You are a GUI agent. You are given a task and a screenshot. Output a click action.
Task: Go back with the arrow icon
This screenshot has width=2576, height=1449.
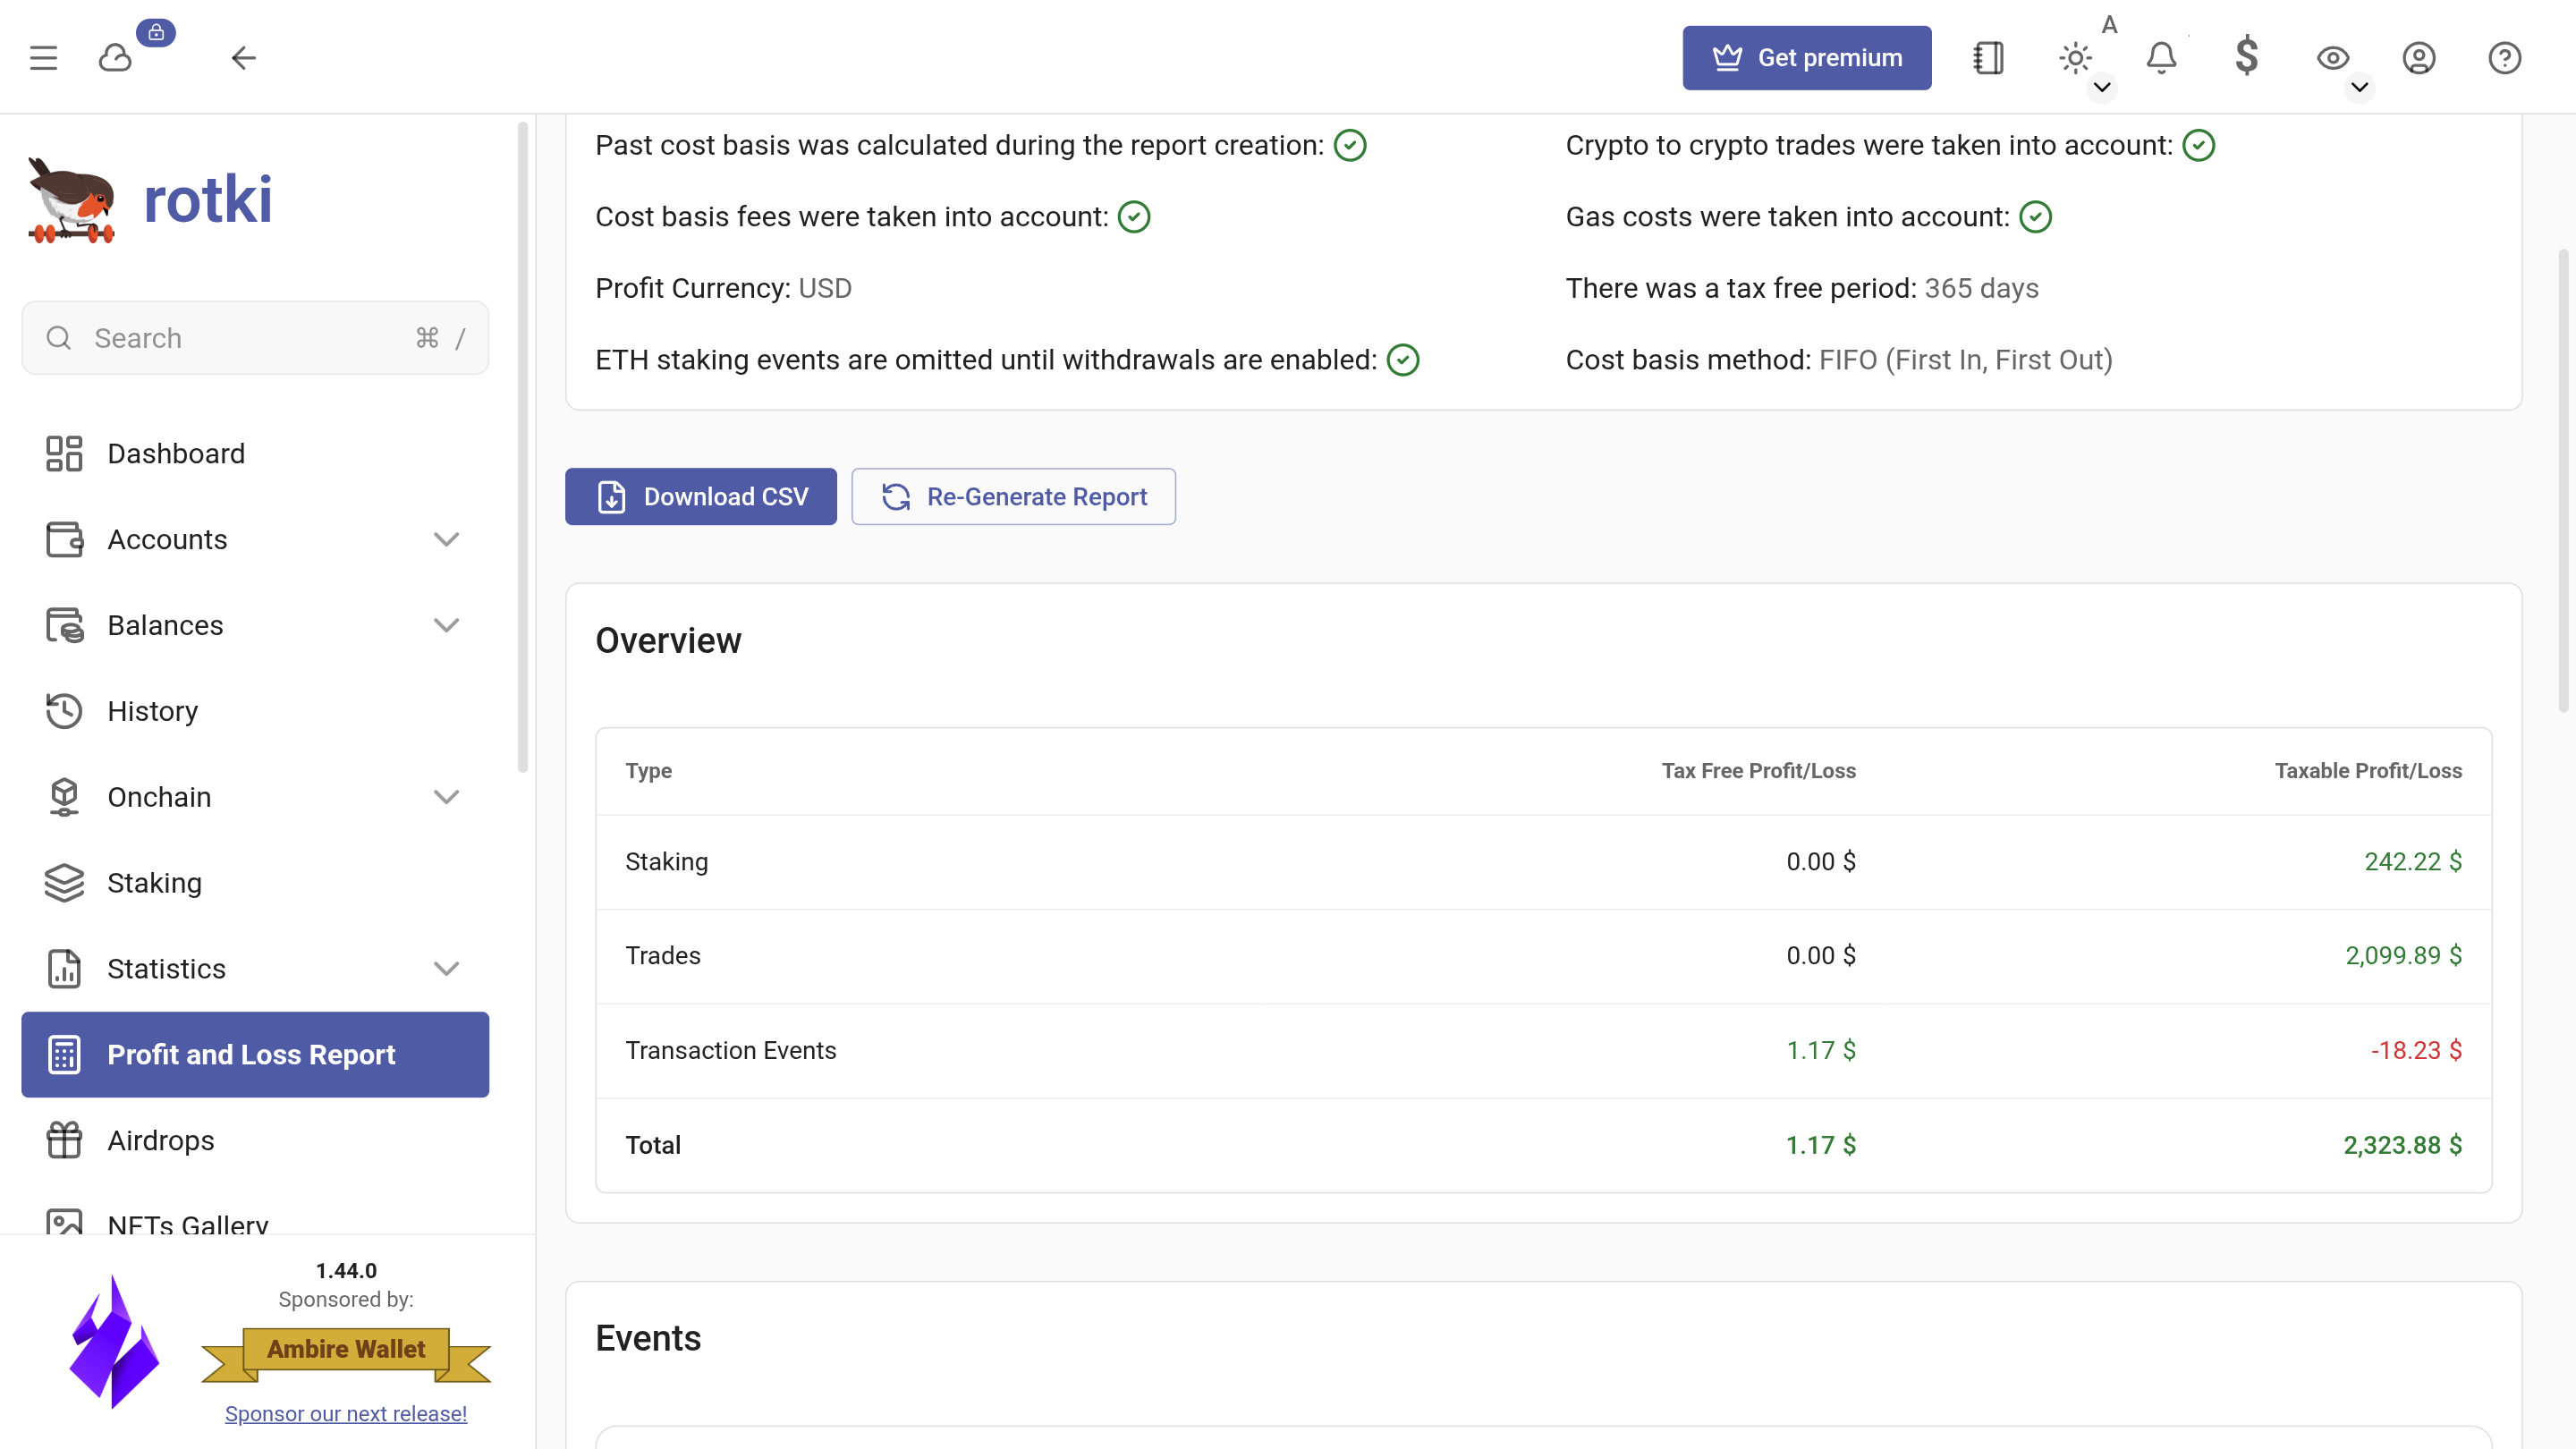[244, 58]
